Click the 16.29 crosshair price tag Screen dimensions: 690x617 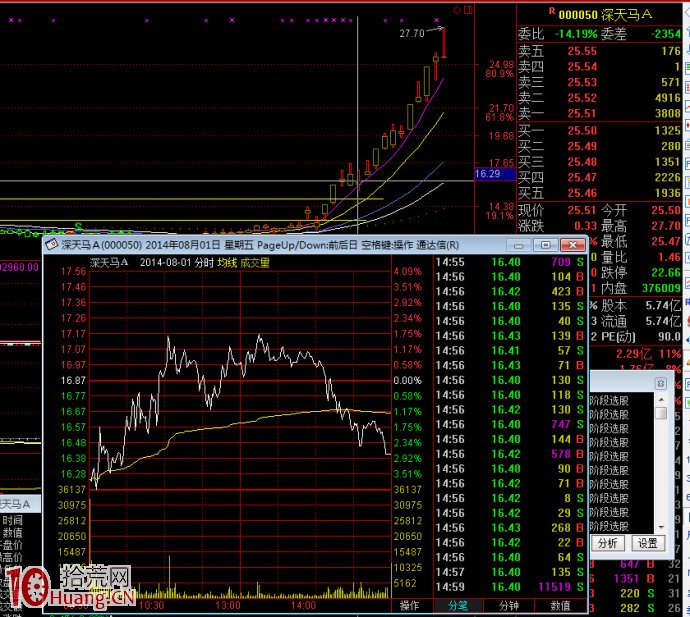pyautogui.click(x=495, y=174)
